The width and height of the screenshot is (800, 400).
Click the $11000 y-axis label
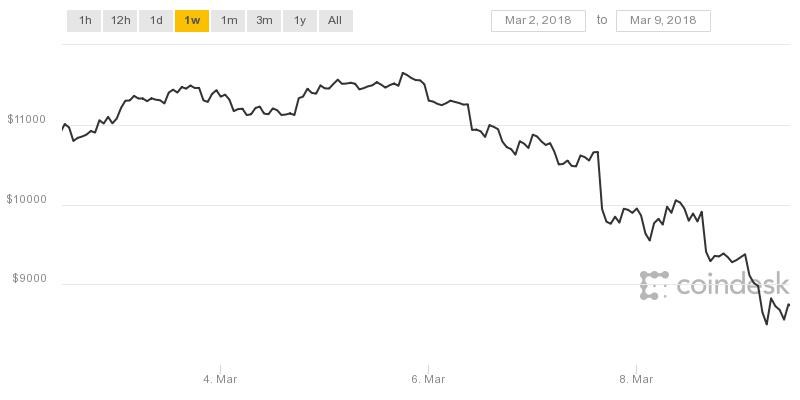click(x=26, y=120)
